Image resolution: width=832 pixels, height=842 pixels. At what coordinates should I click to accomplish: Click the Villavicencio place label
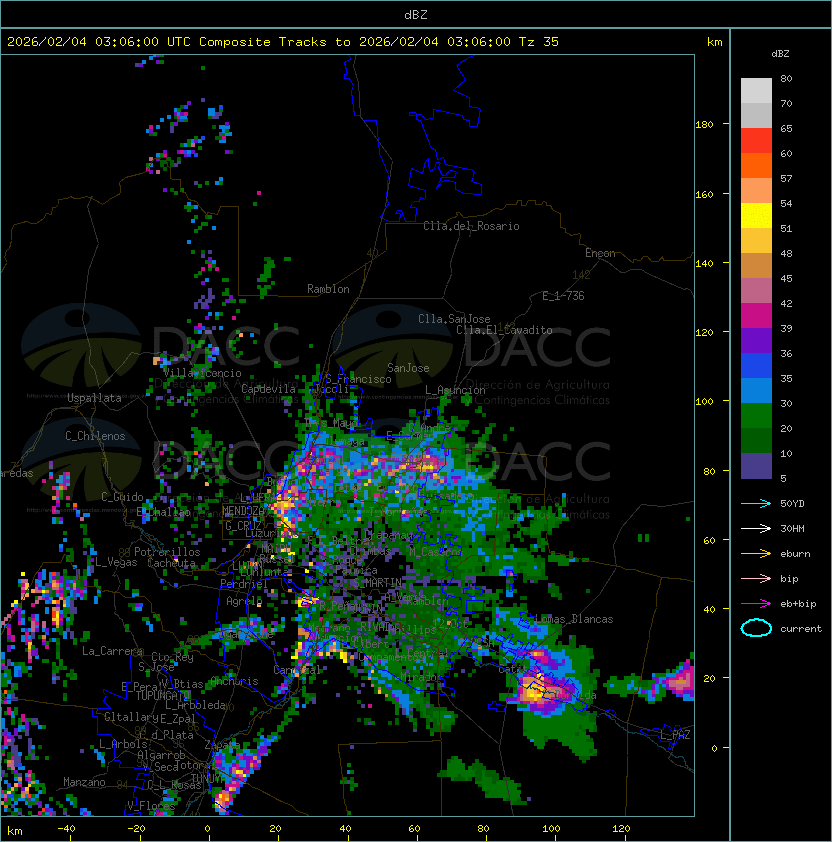point(202,373)
